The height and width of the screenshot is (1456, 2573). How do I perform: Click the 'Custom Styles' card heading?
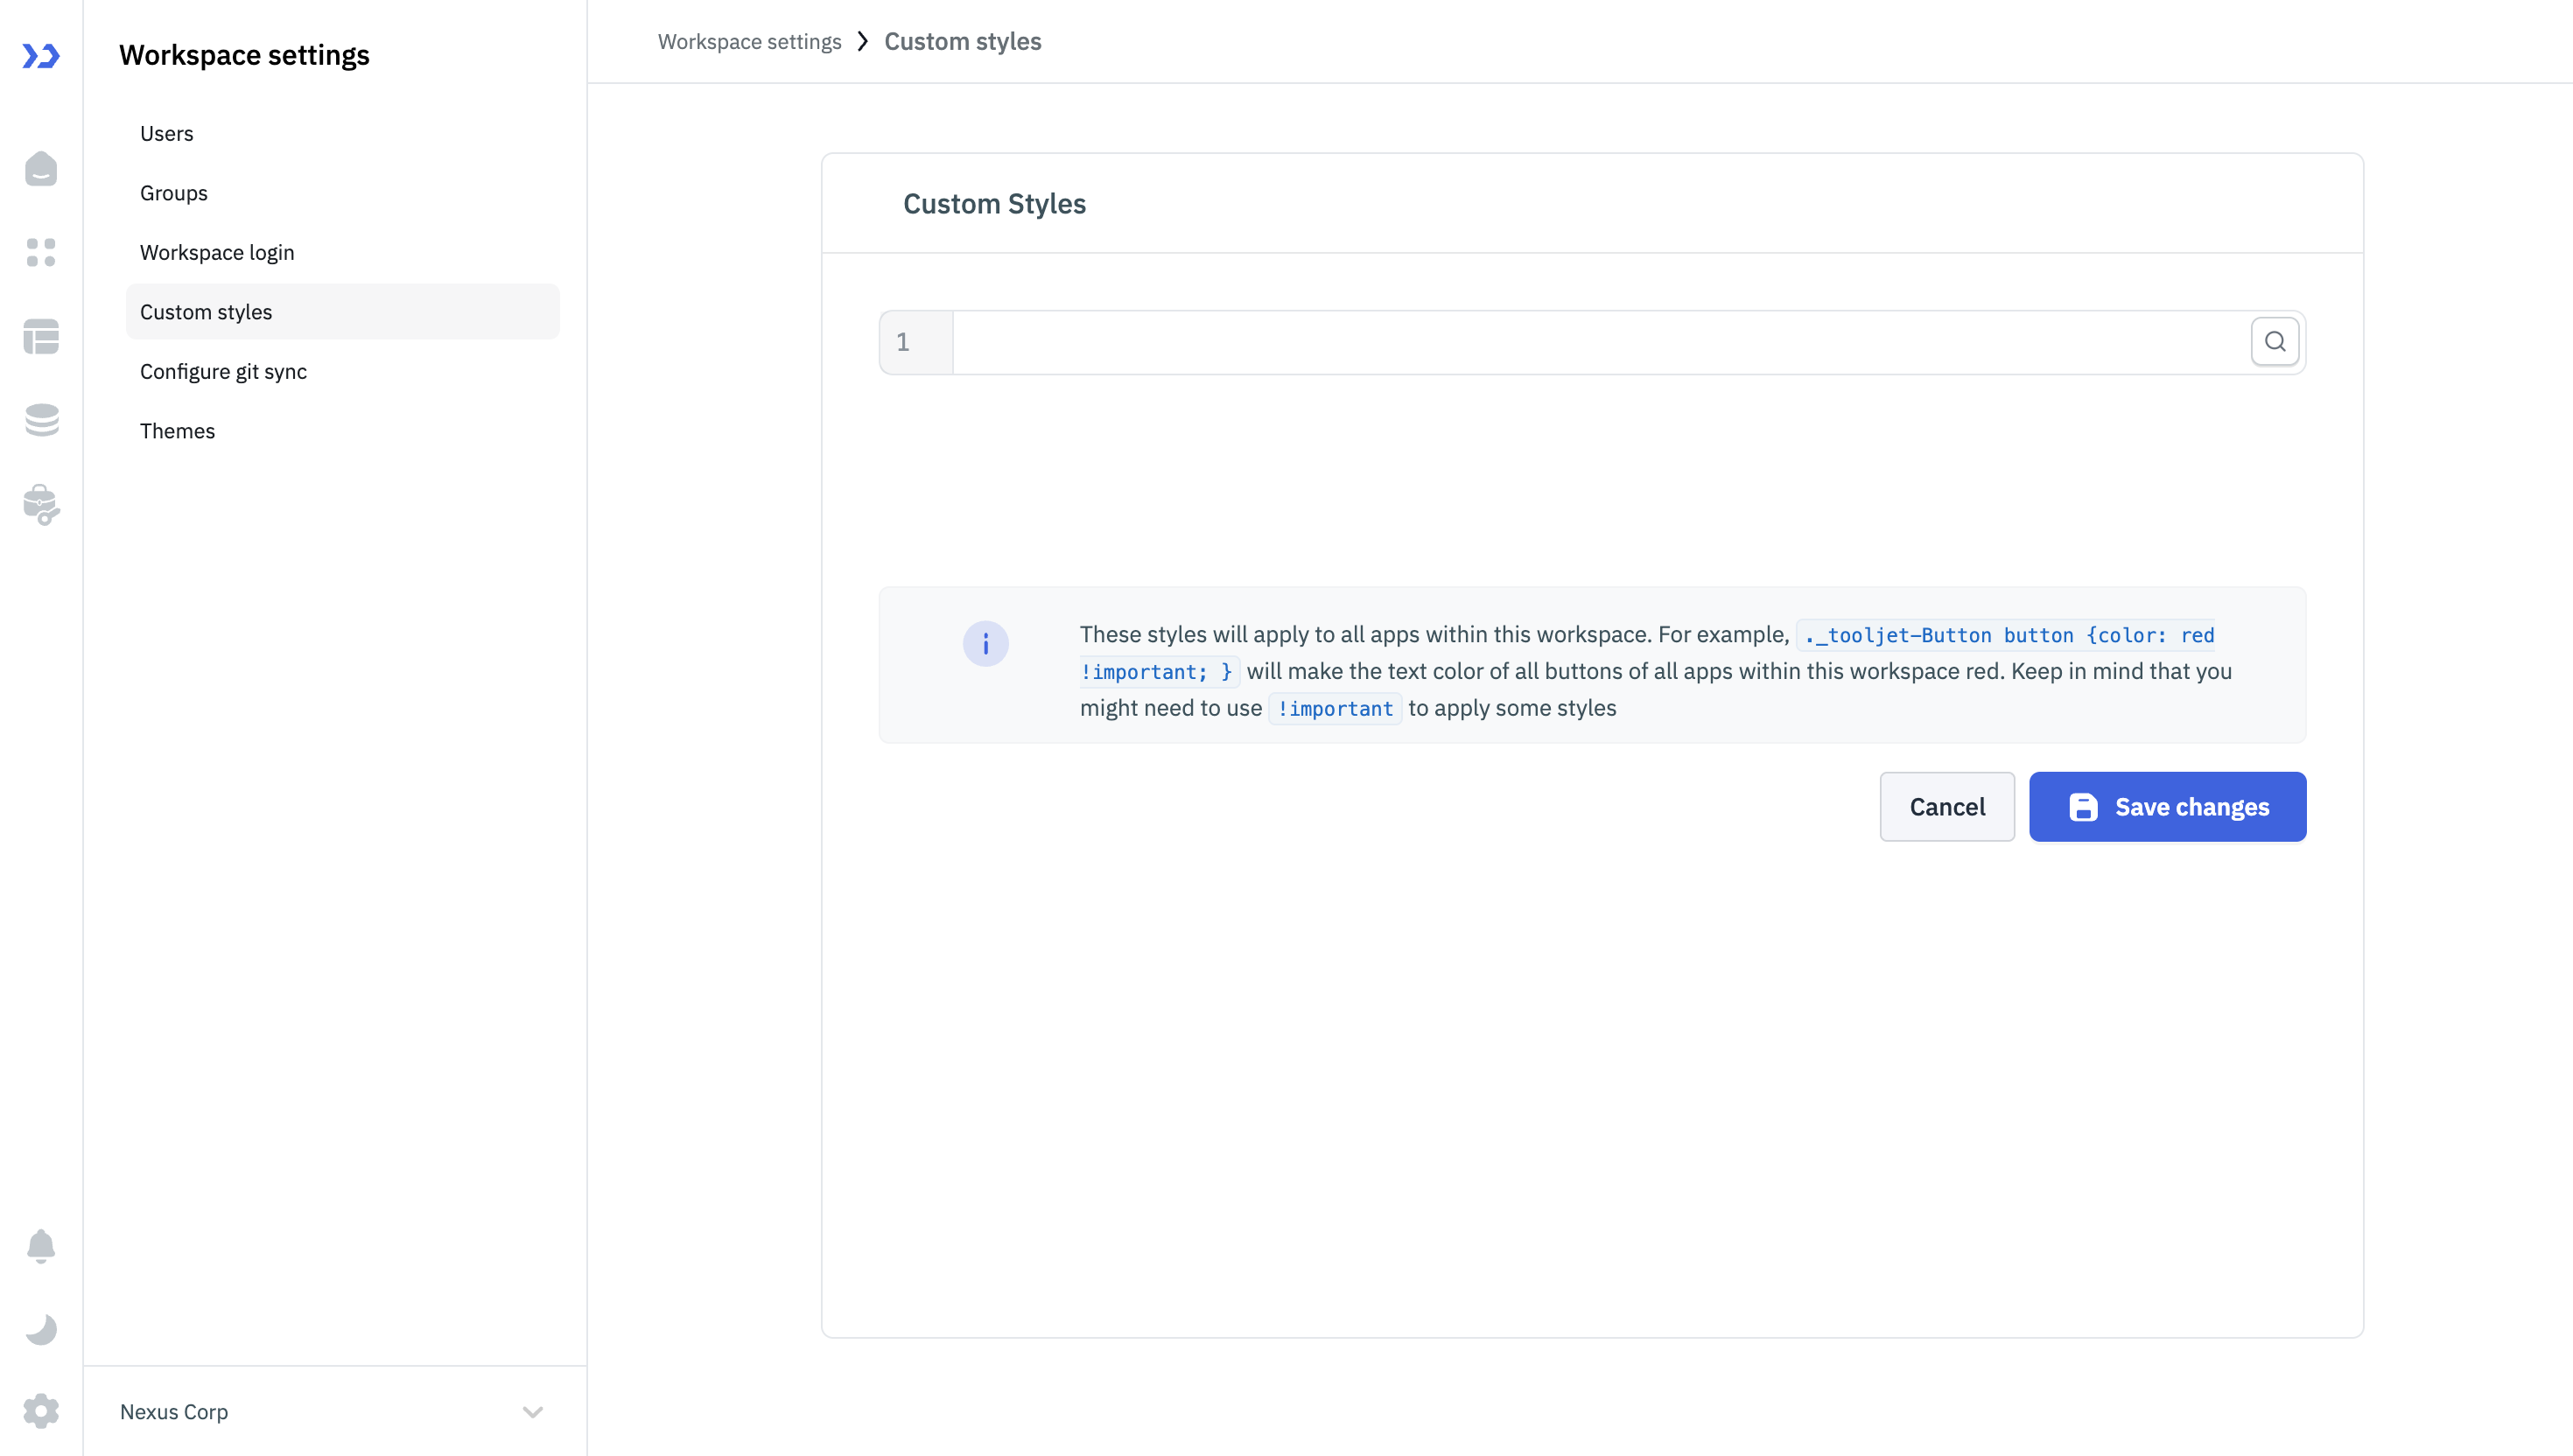(x=994, y=203)
